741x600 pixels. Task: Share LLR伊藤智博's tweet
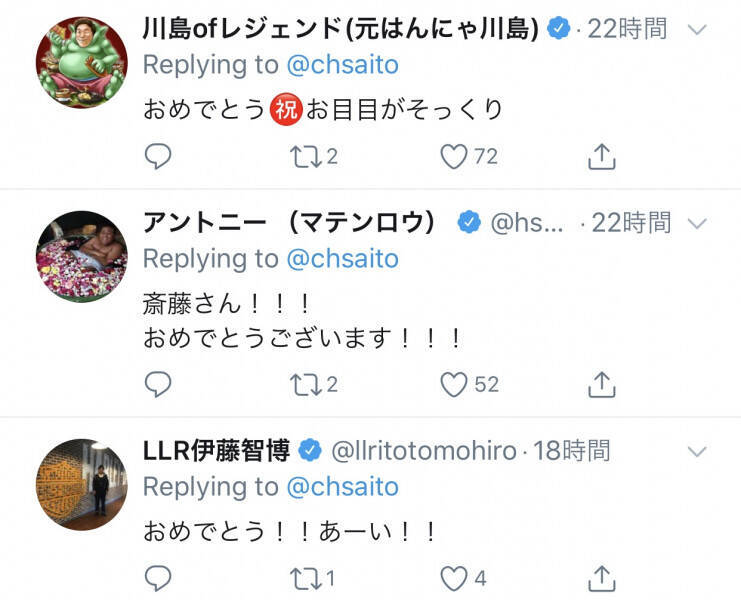coord(600,577)
